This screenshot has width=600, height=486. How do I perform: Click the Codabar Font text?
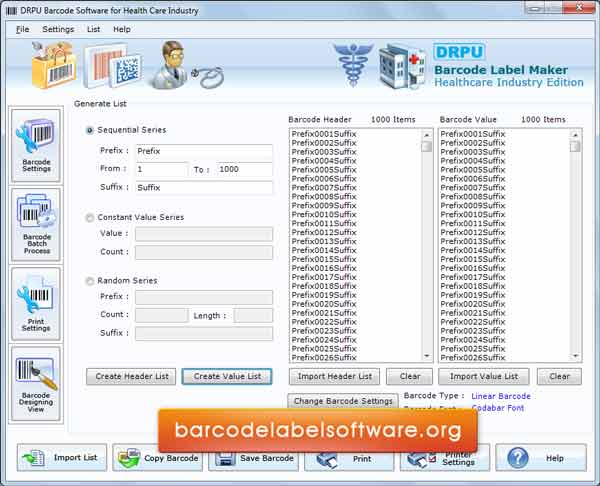[497, 408]
